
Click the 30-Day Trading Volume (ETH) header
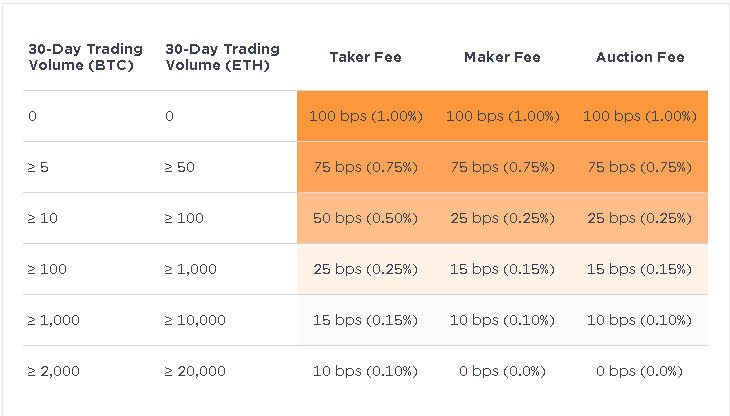[223, 57]
